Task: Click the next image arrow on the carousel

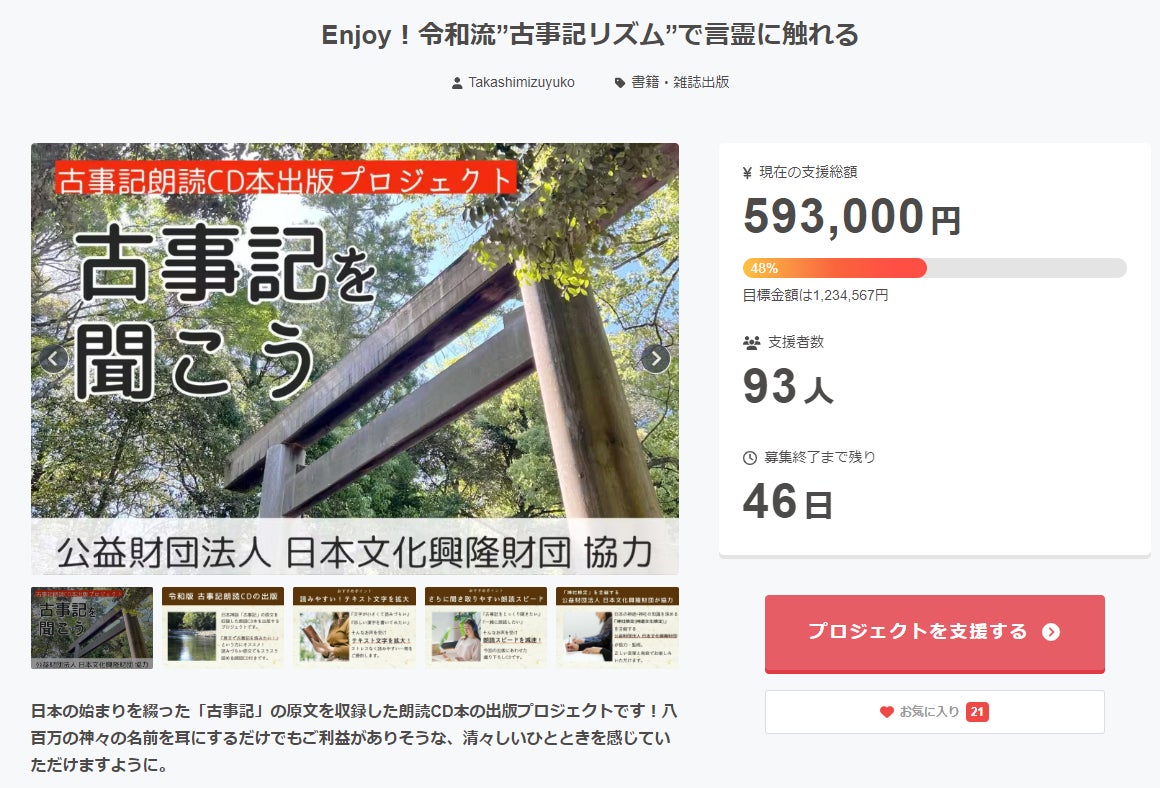Action: click(655, 359)
